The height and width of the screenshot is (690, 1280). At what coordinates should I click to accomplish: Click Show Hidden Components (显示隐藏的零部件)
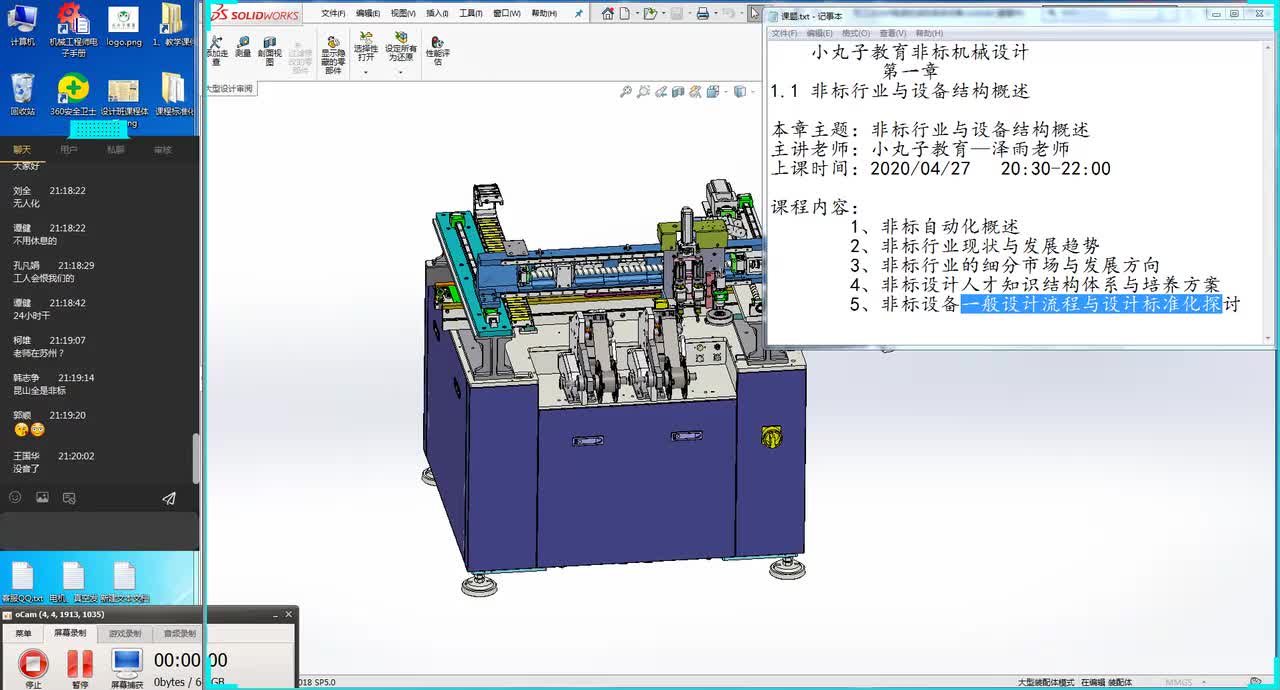pyautogui.click(x=333, y=54)
